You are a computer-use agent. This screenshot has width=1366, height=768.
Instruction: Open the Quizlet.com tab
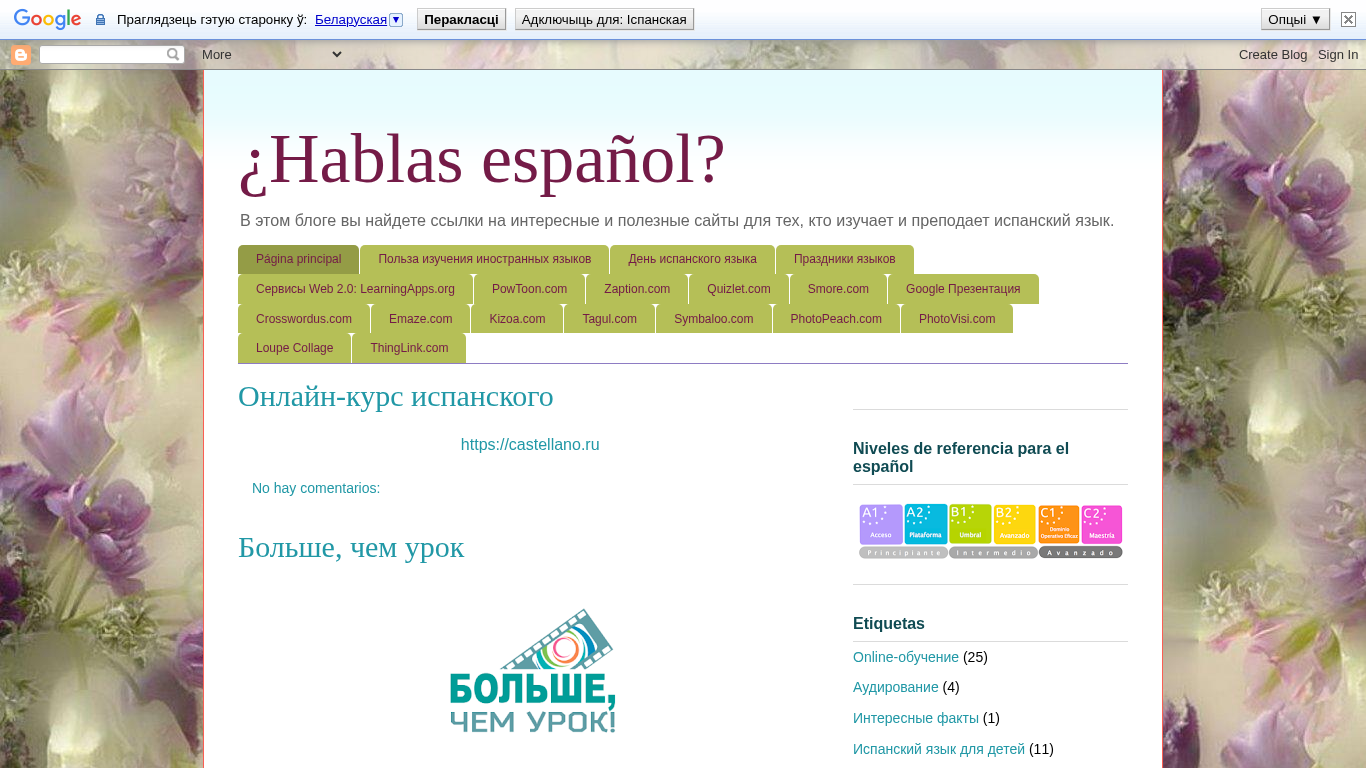738,289
